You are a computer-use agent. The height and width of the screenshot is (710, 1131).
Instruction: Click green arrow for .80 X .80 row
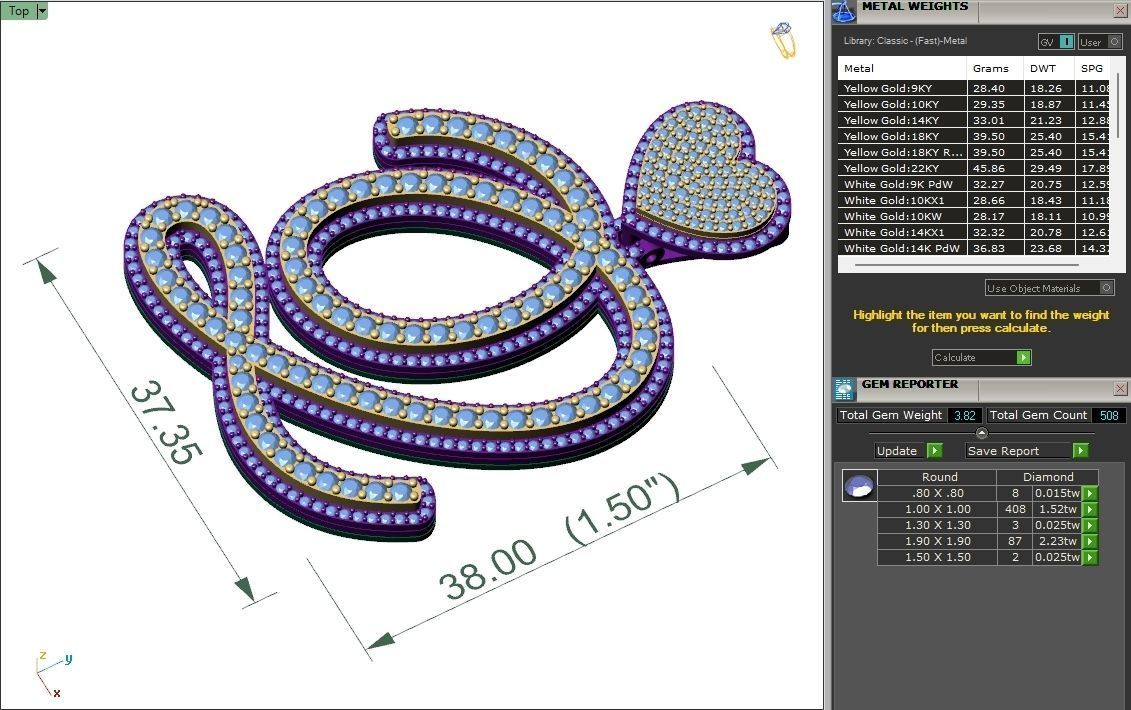(1090, 494)
